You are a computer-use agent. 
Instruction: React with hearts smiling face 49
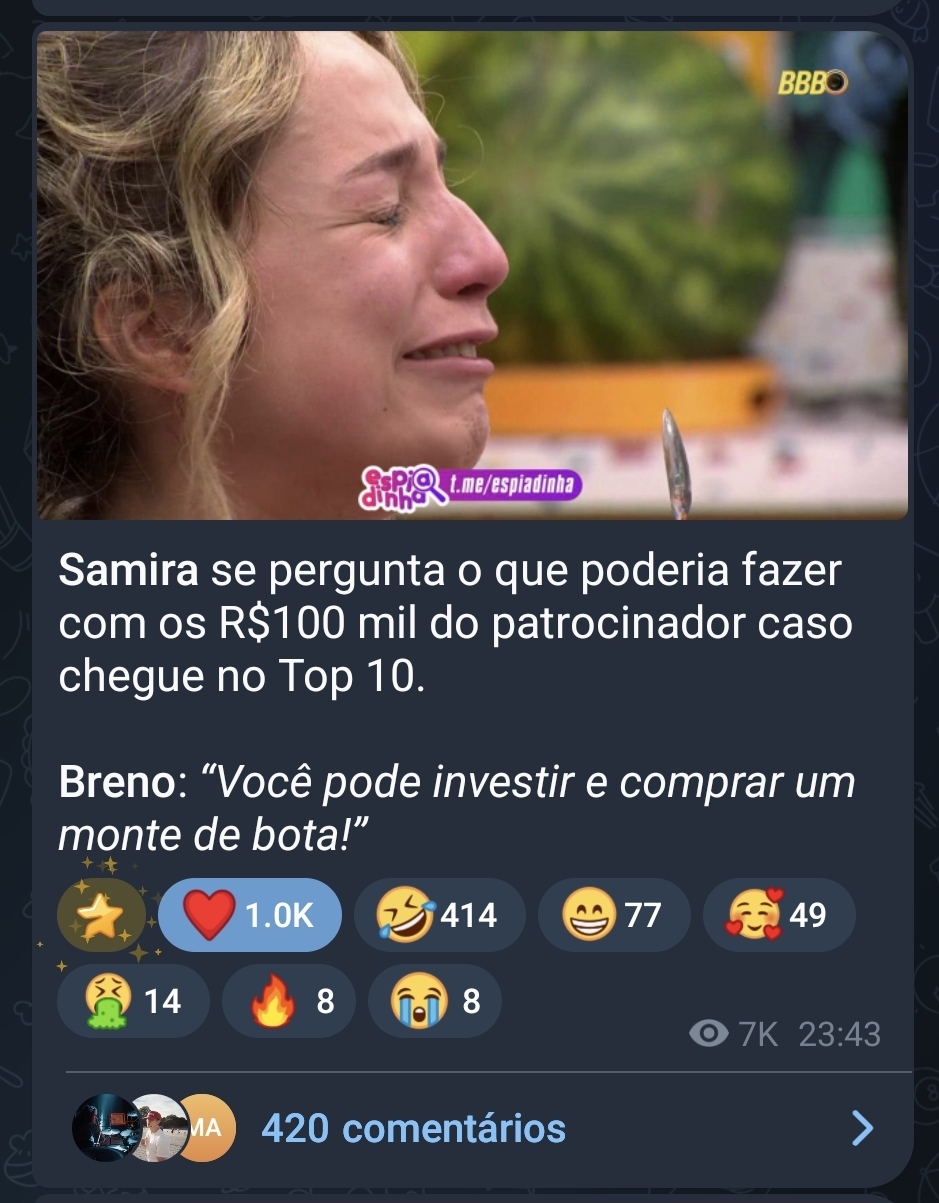pos(779,915)
